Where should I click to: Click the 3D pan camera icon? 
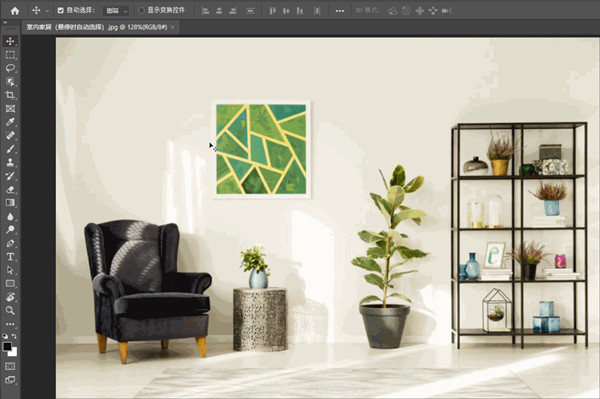click(419, 11)
